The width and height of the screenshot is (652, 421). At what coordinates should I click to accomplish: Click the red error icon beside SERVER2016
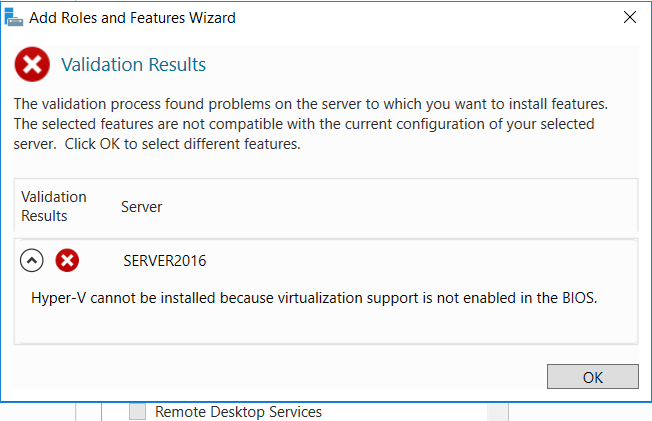click(67, 260)
